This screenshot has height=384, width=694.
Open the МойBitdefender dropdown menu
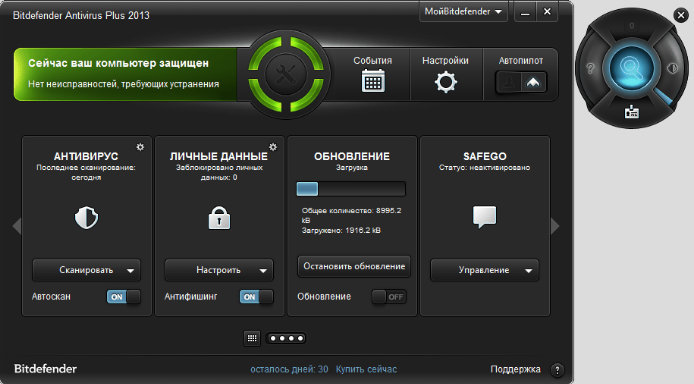463,12
